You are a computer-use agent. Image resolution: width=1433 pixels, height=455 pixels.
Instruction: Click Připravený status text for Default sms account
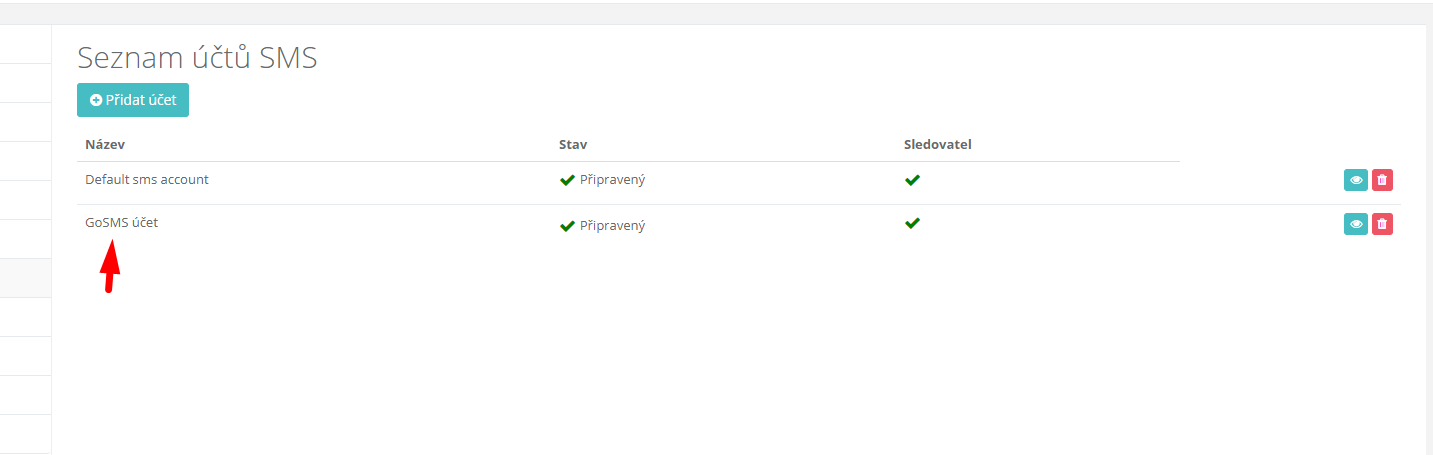tap(612, 181)
